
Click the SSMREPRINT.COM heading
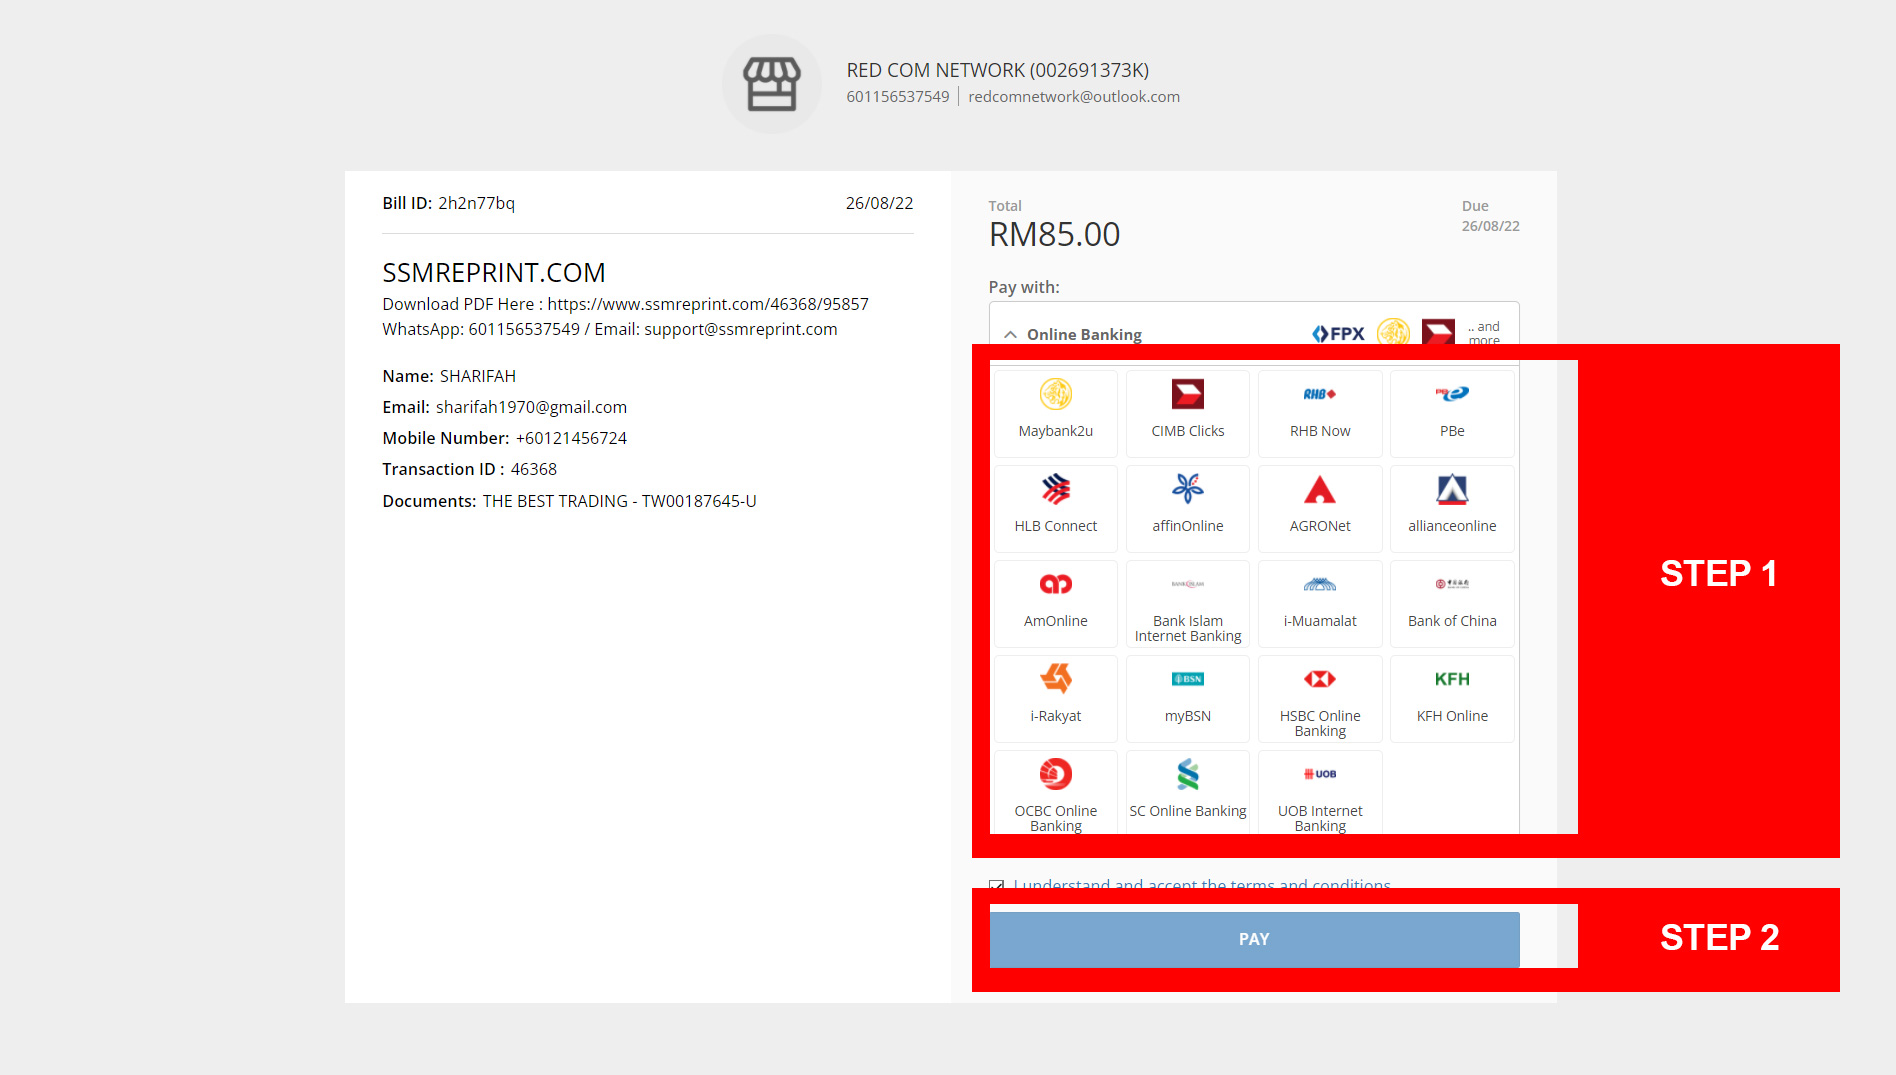(494, 273)
